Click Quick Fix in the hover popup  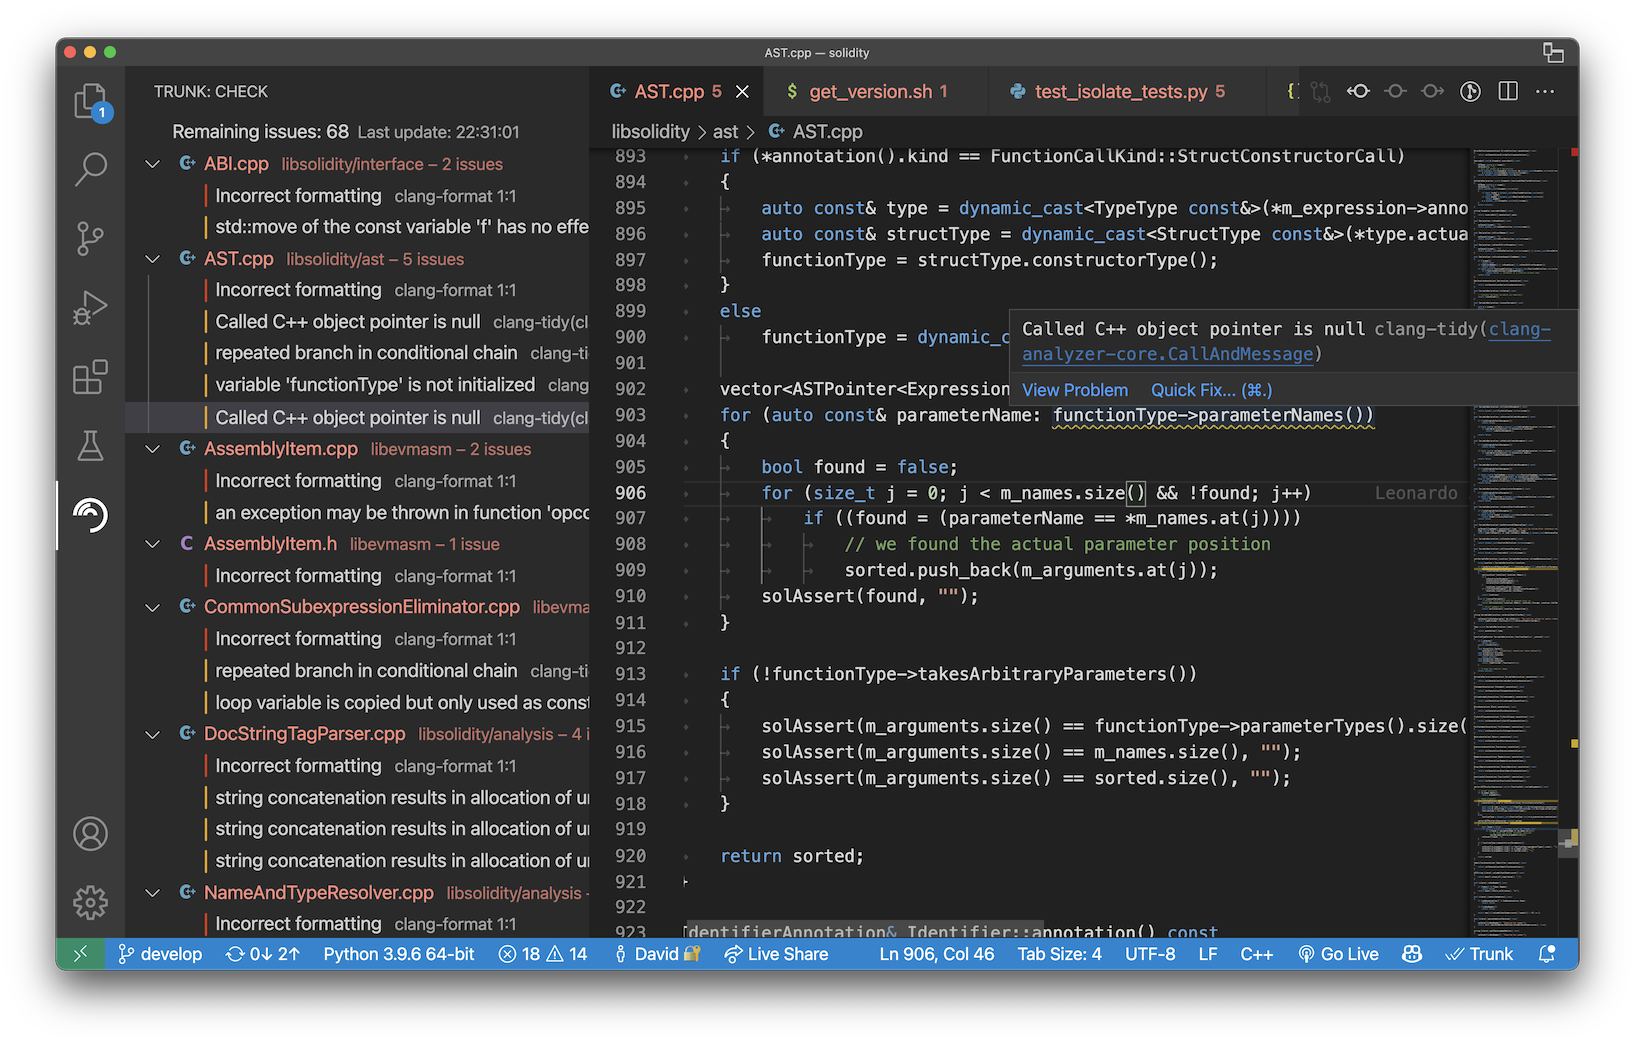1210,390
